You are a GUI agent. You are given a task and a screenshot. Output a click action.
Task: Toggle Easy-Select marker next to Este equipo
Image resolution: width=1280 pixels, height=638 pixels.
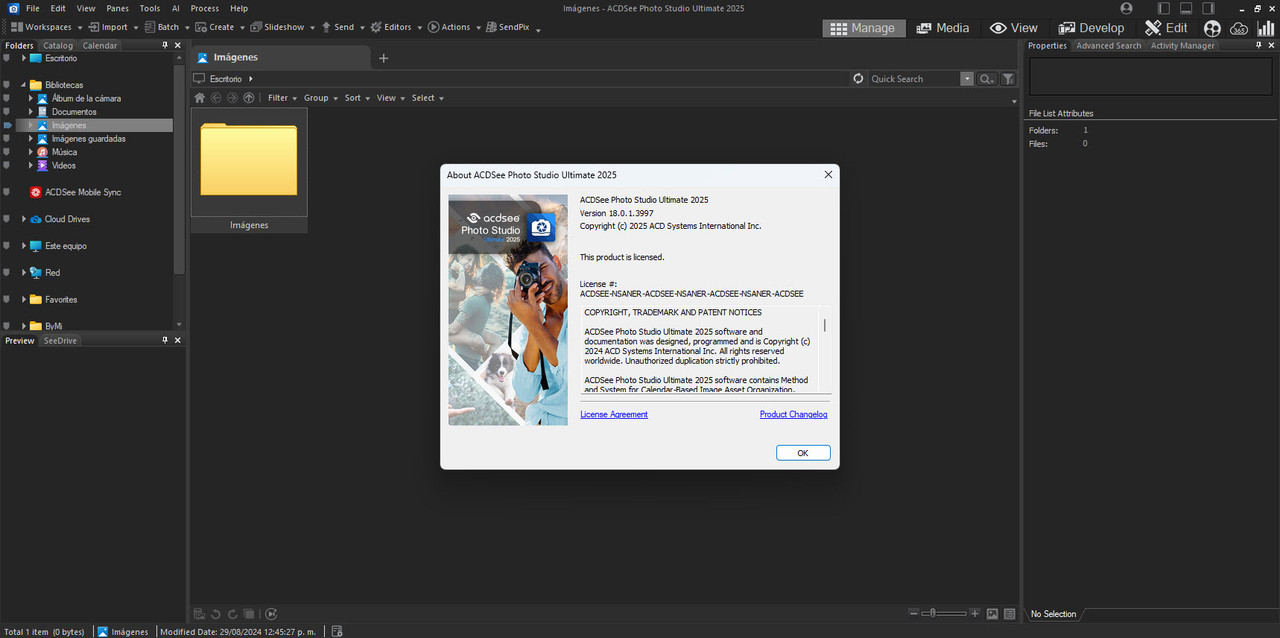pos(7,246)
